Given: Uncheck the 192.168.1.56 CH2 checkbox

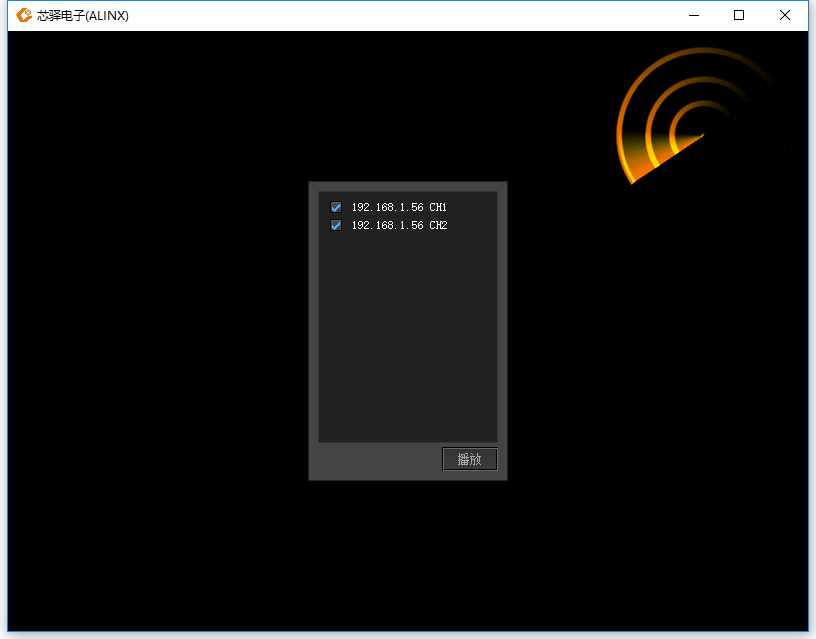Looking at the screenshot, I should 336,225.
